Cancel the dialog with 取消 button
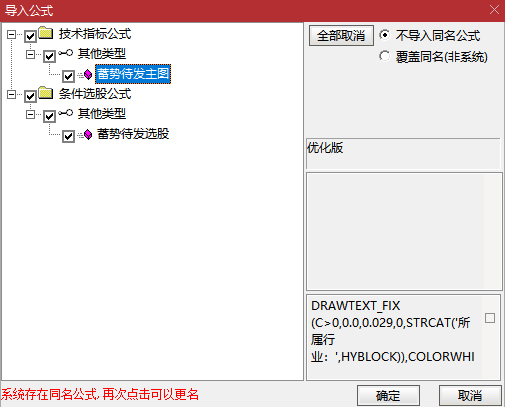The width and height of the screenshot is (505, 407). point(470,396)
